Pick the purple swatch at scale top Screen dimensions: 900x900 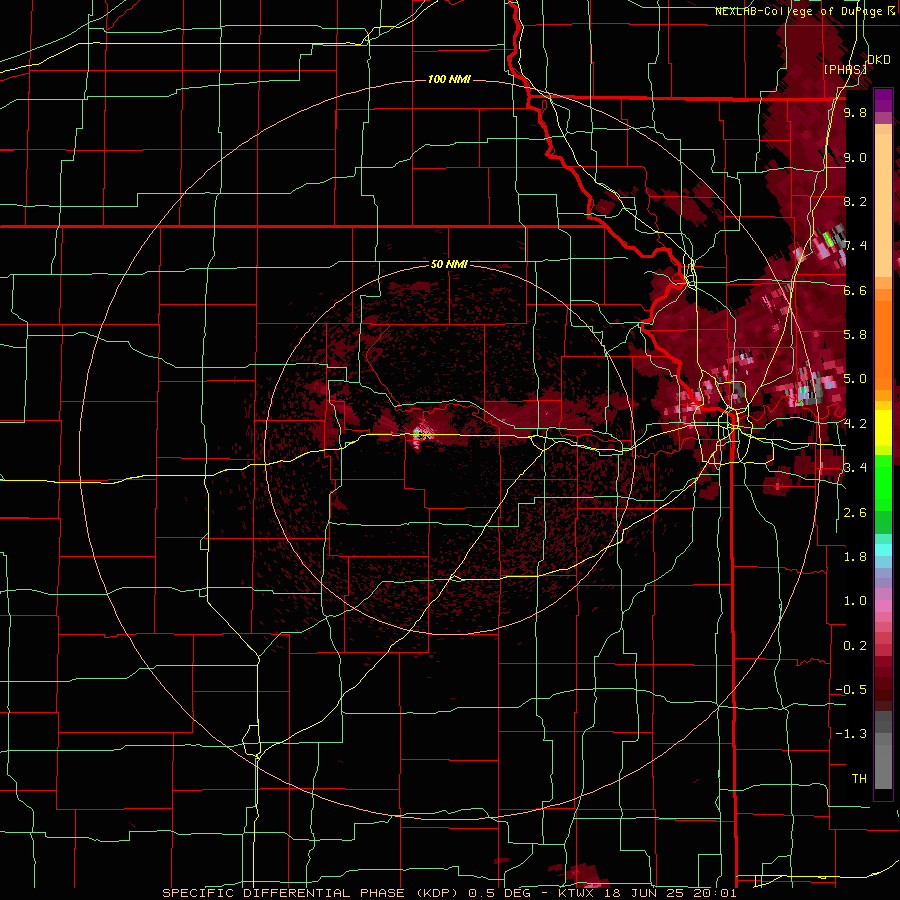[x=883, y=100]
